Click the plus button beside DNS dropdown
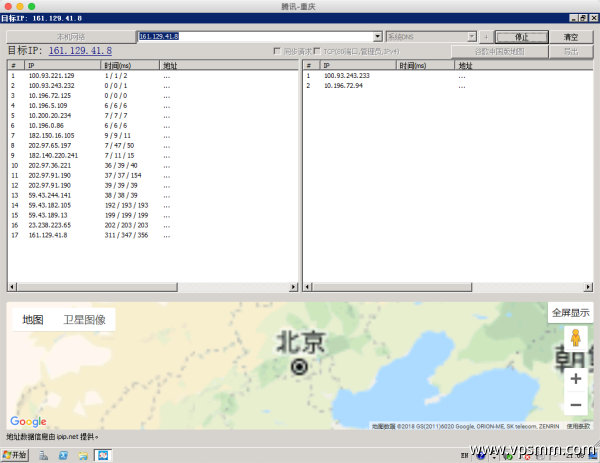 (486, 37)
